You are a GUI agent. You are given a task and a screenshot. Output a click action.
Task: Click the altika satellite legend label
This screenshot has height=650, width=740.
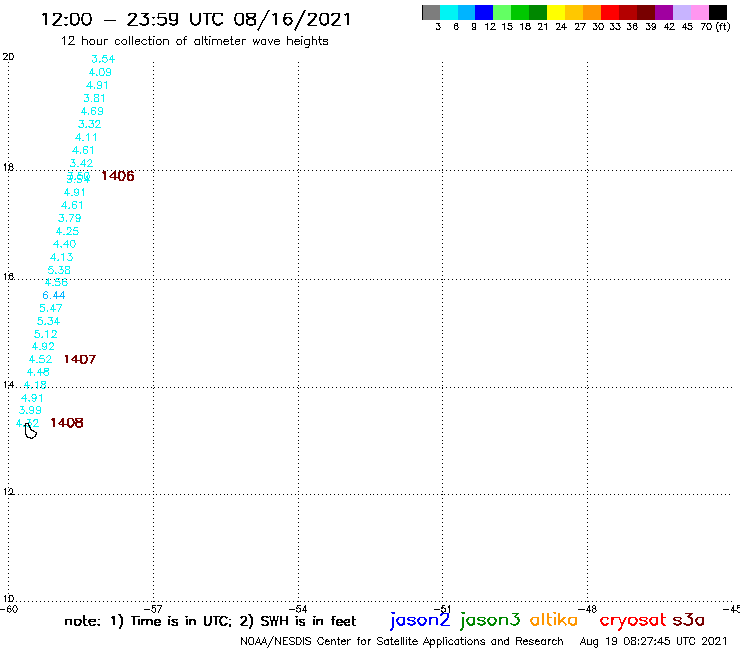pos(553,620)
